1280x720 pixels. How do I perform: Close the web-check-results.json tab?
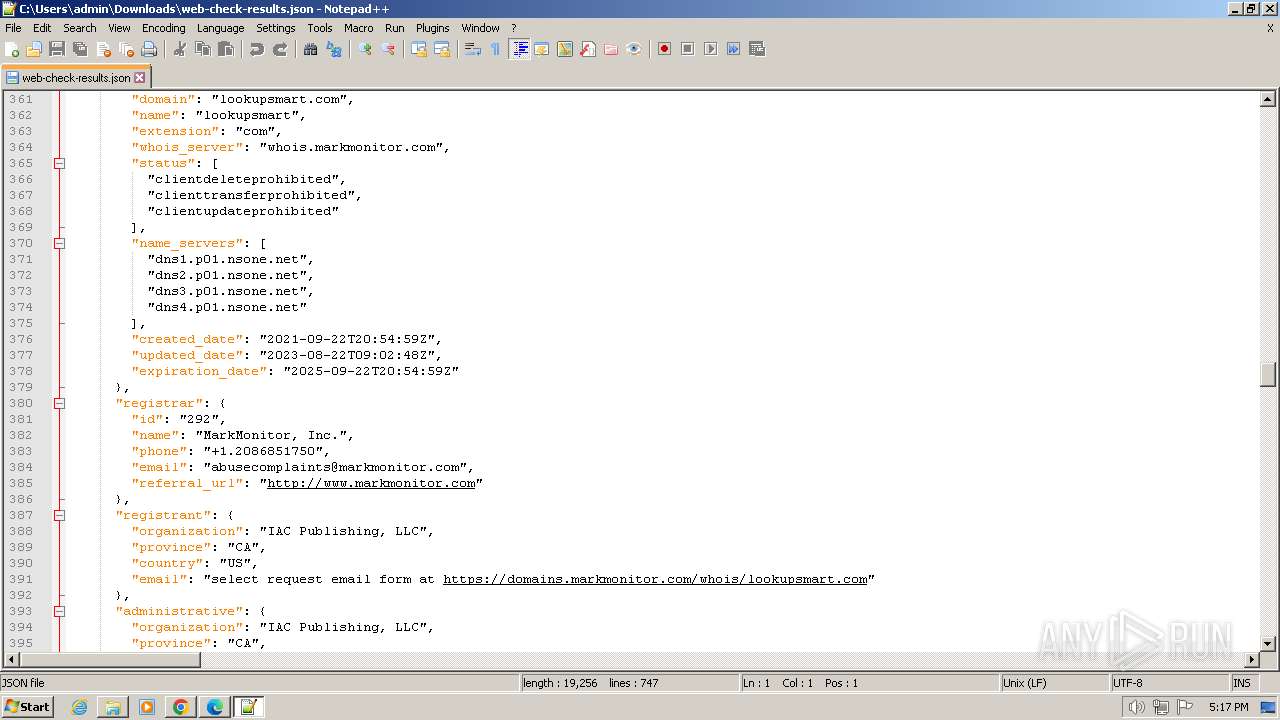(140, 77)
